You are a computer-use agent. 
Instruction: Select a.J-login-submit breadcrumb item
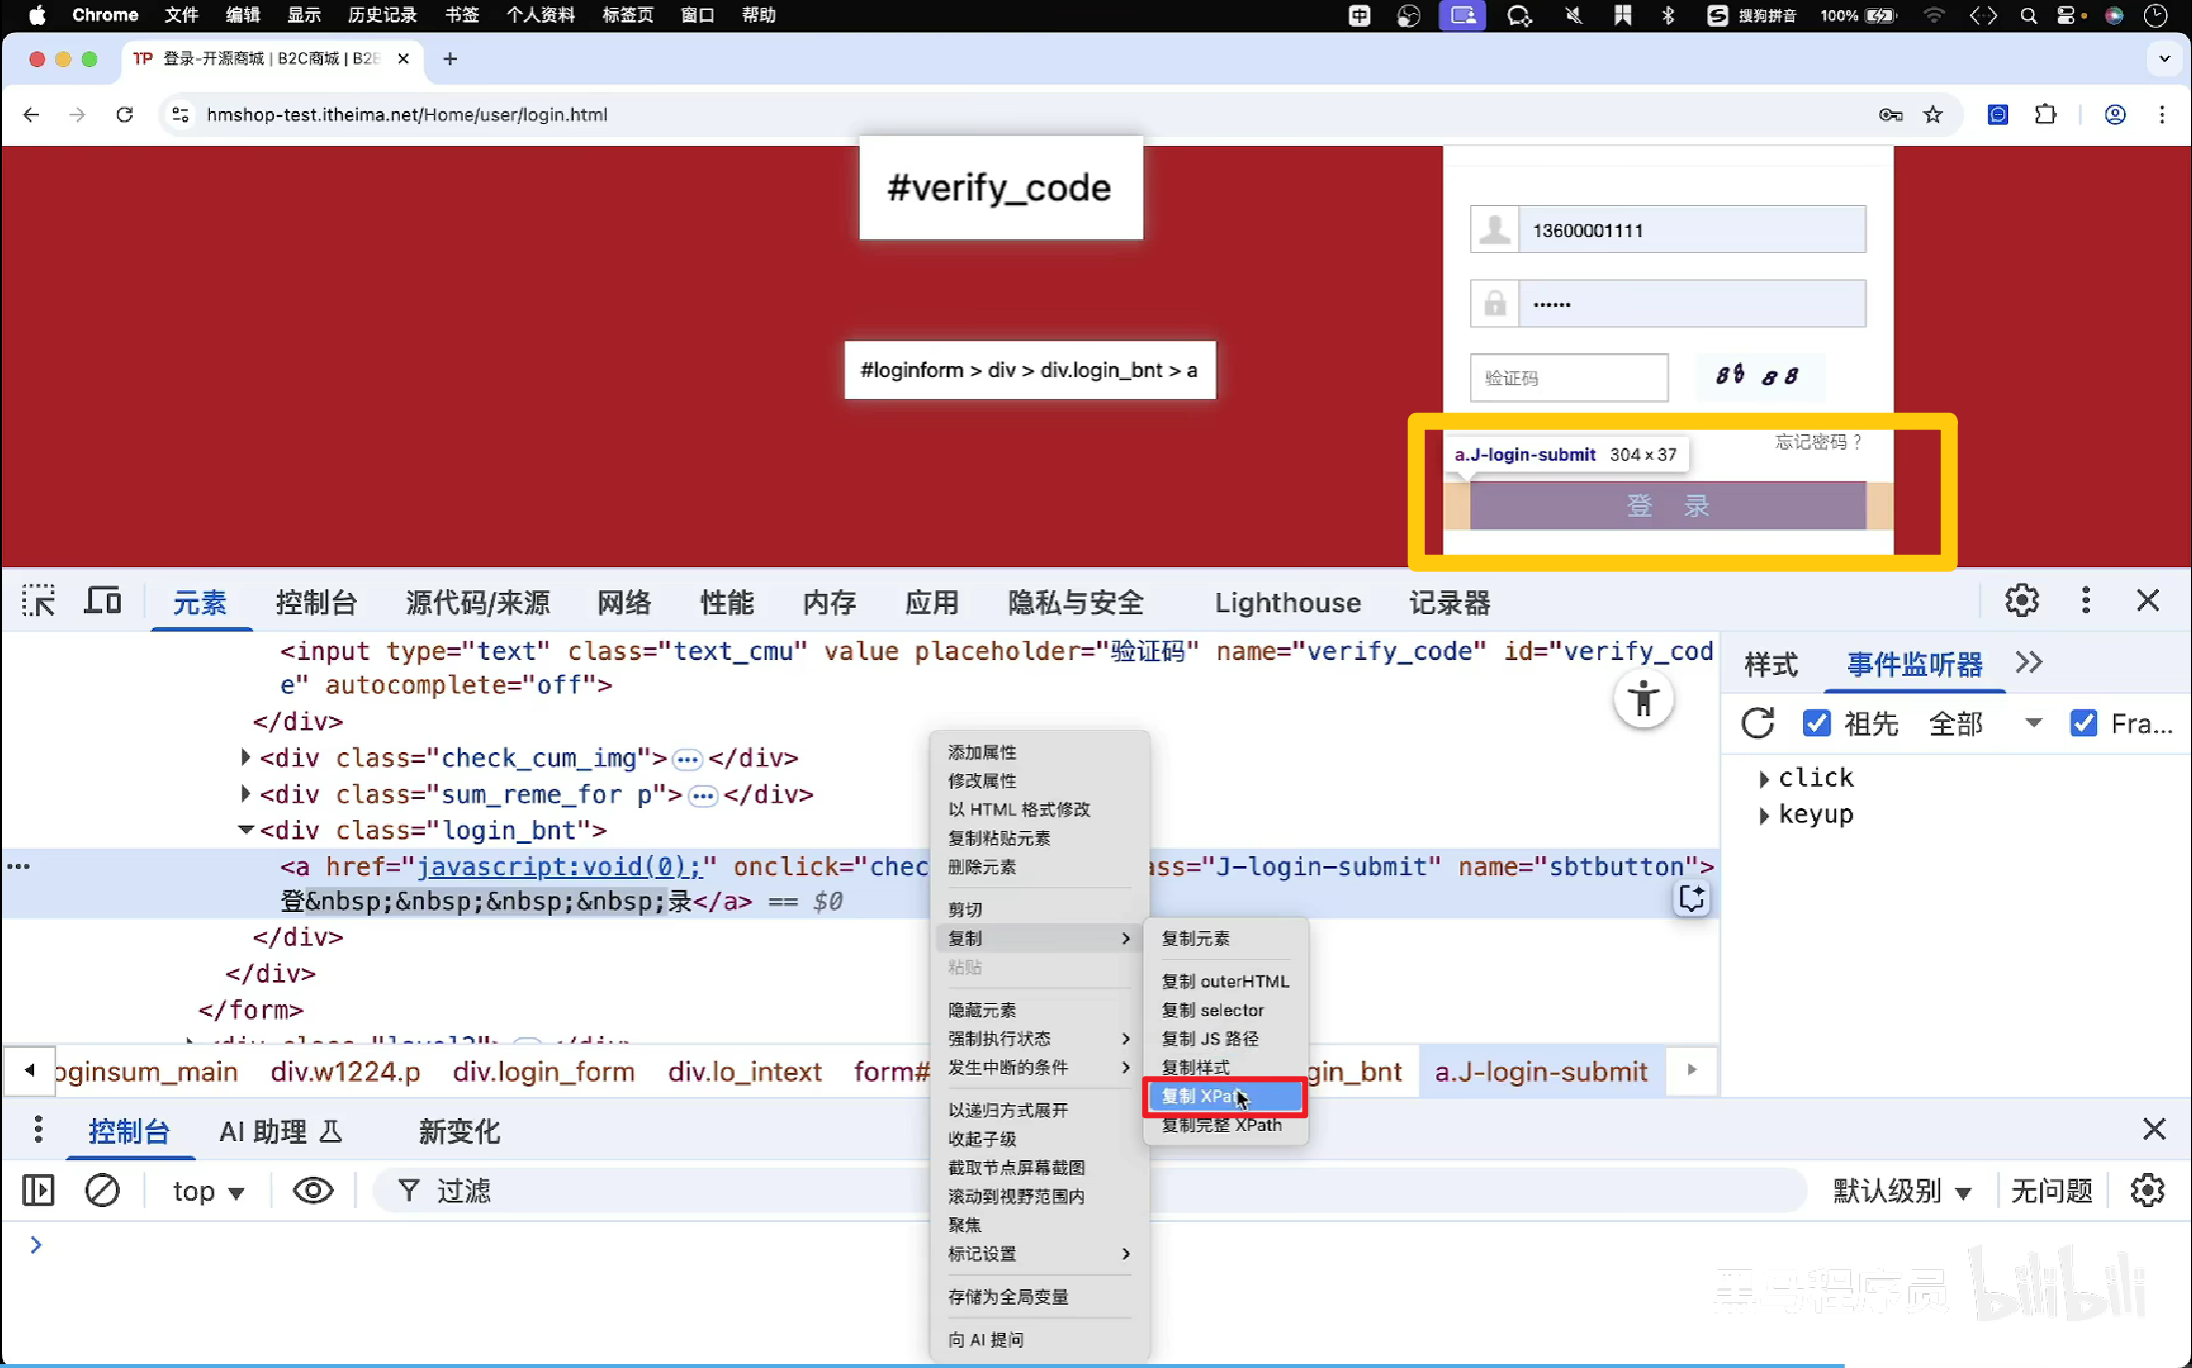point(1541,1072)
